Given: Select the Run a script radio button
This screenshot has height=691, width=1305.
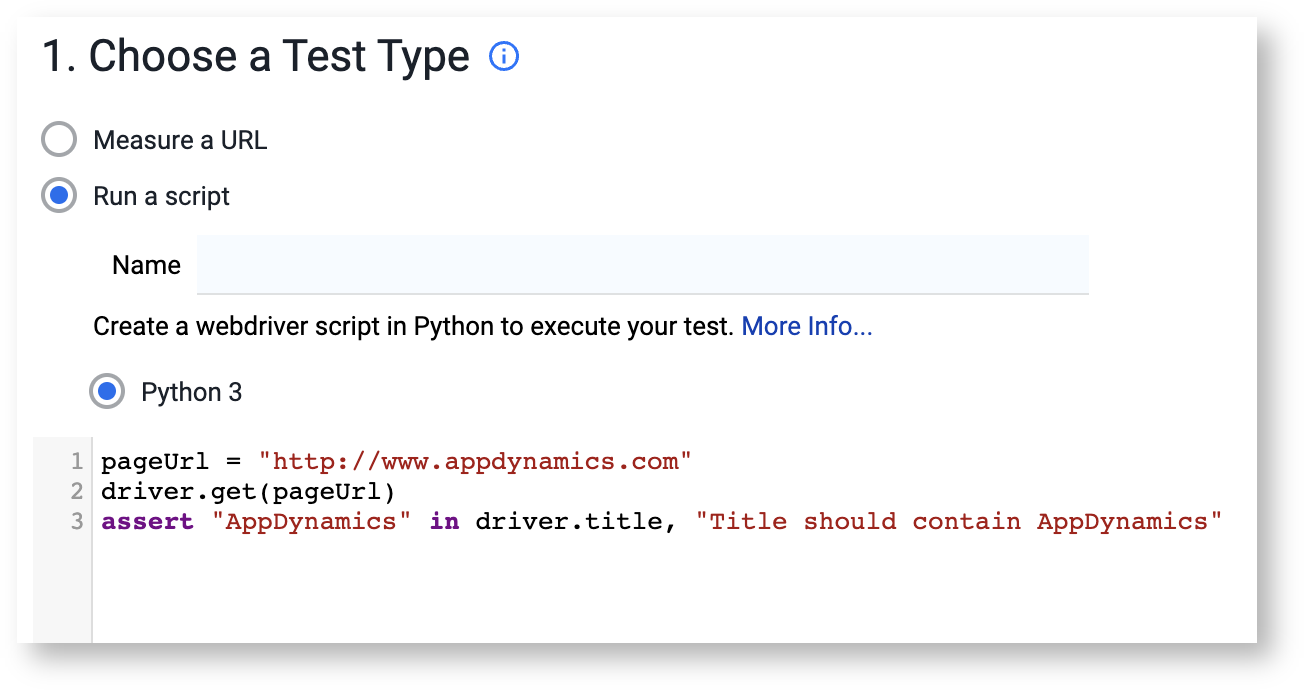Looking at the screenshot, I should 59,196.
